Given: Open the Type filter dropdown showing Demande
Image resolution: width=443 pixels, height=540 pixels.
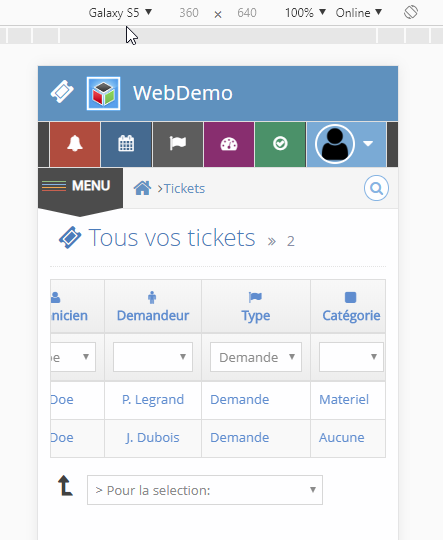Looking at the screenshot, I should (x=256, y=357).
